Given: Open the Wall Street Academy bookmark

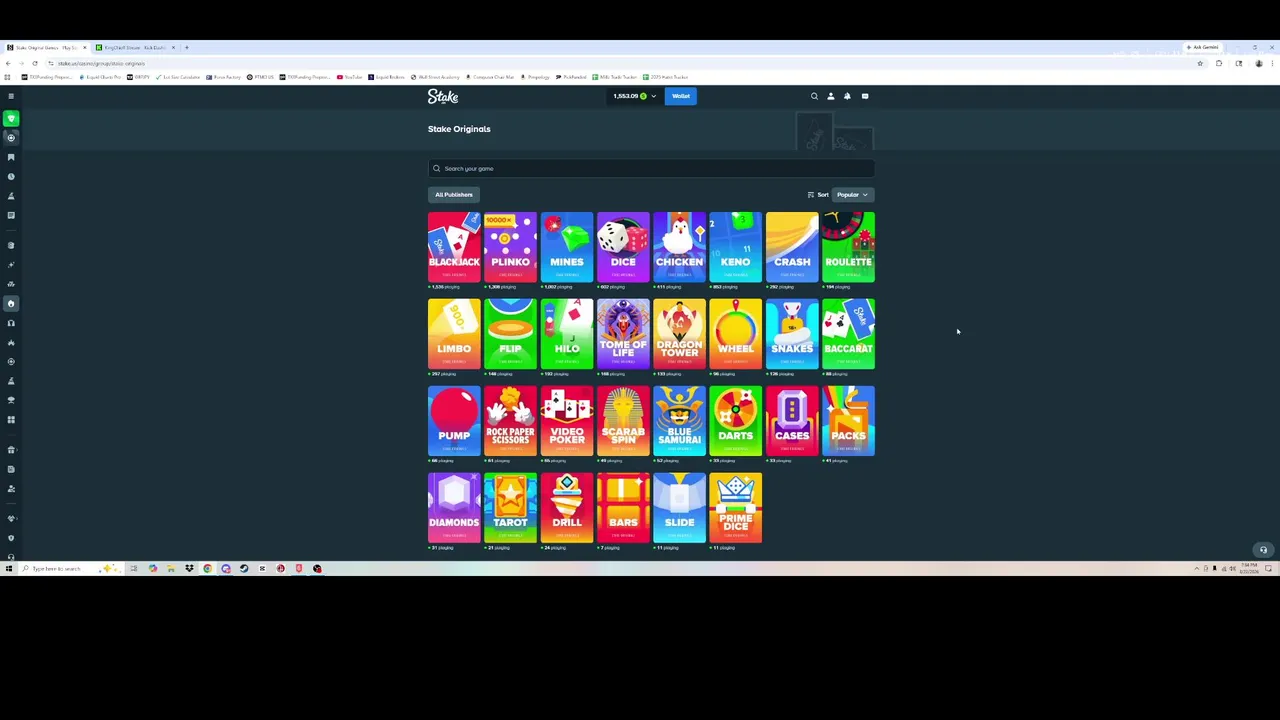Looking at the screenshot, I should coord(437,77).
